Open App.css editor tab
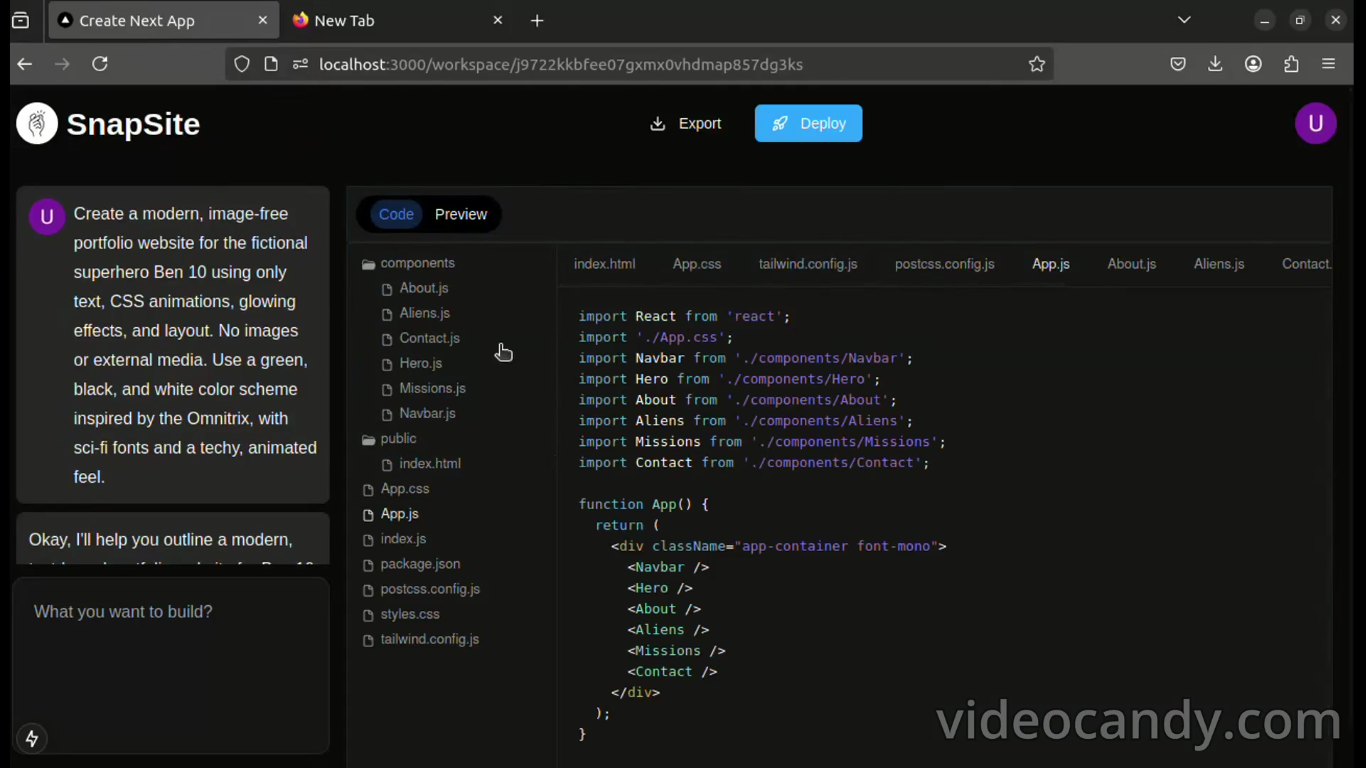The width and height of the screenshot is (1366, 768). coord(697,264)
